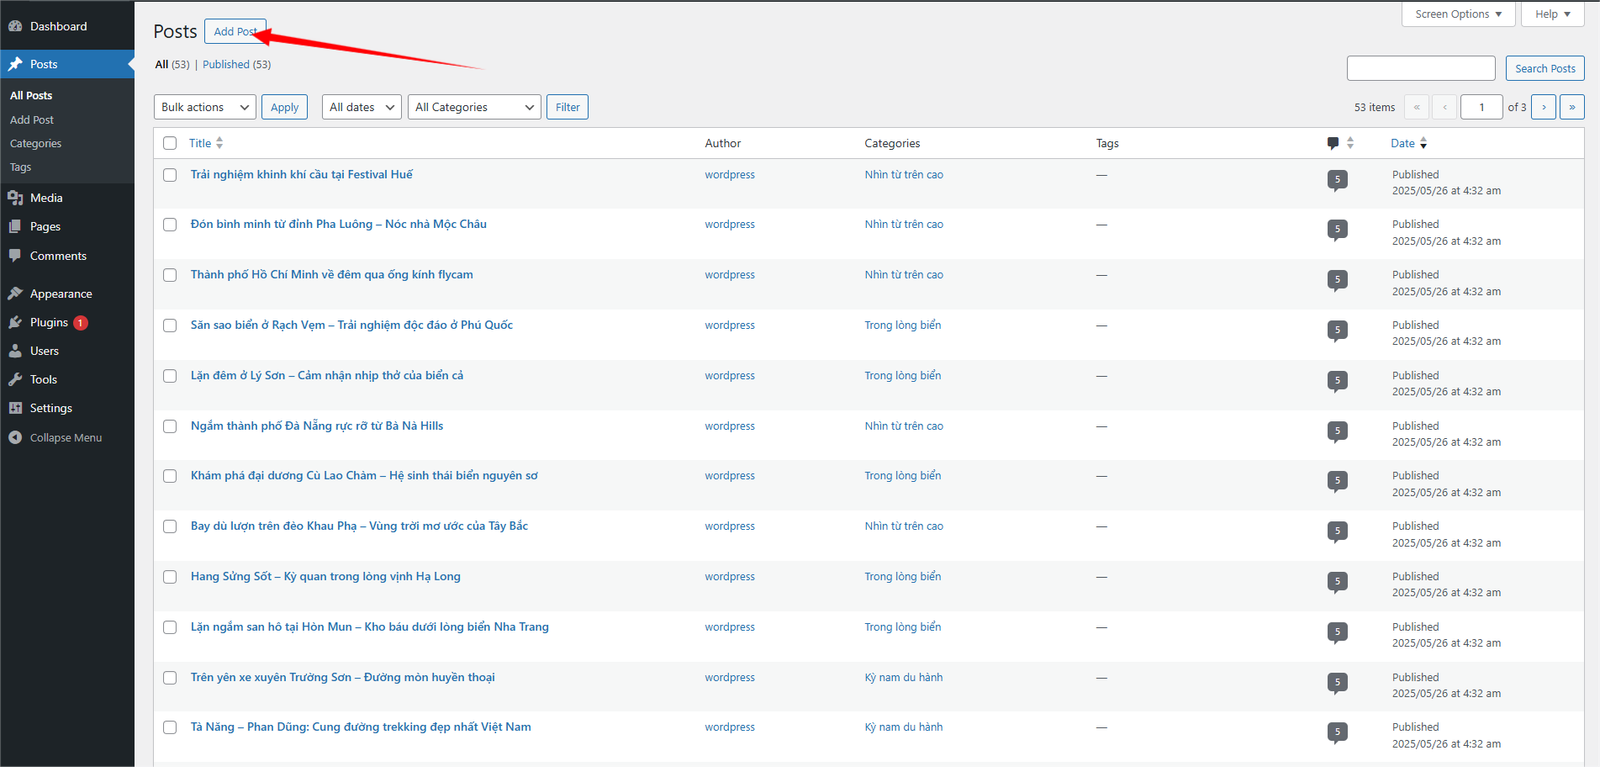Open the Tools wrench icon
Viewport: 1600px width, 767px height.
coord(15,380)
